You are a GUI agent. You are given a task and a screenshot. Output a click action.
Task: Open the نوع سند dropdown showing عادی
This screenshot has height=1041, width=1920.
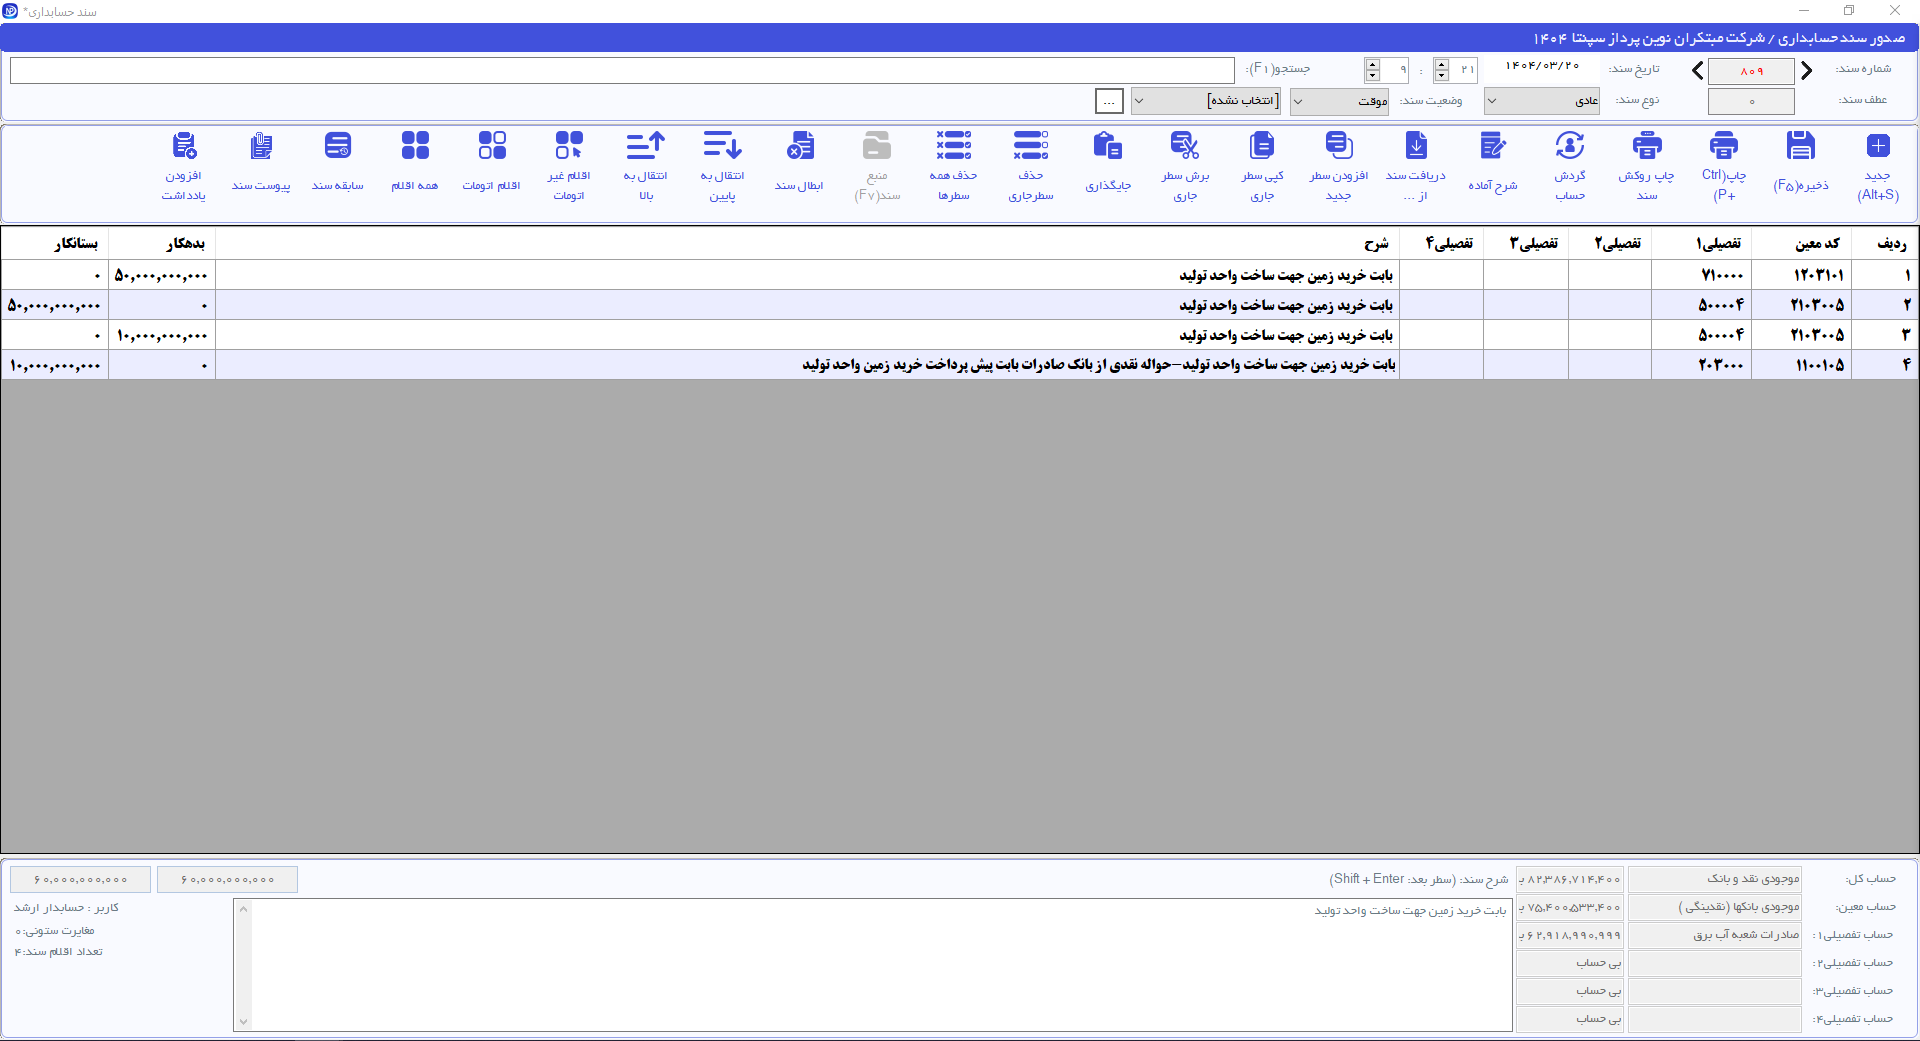pyautogui.click(x=1542, y=101)
